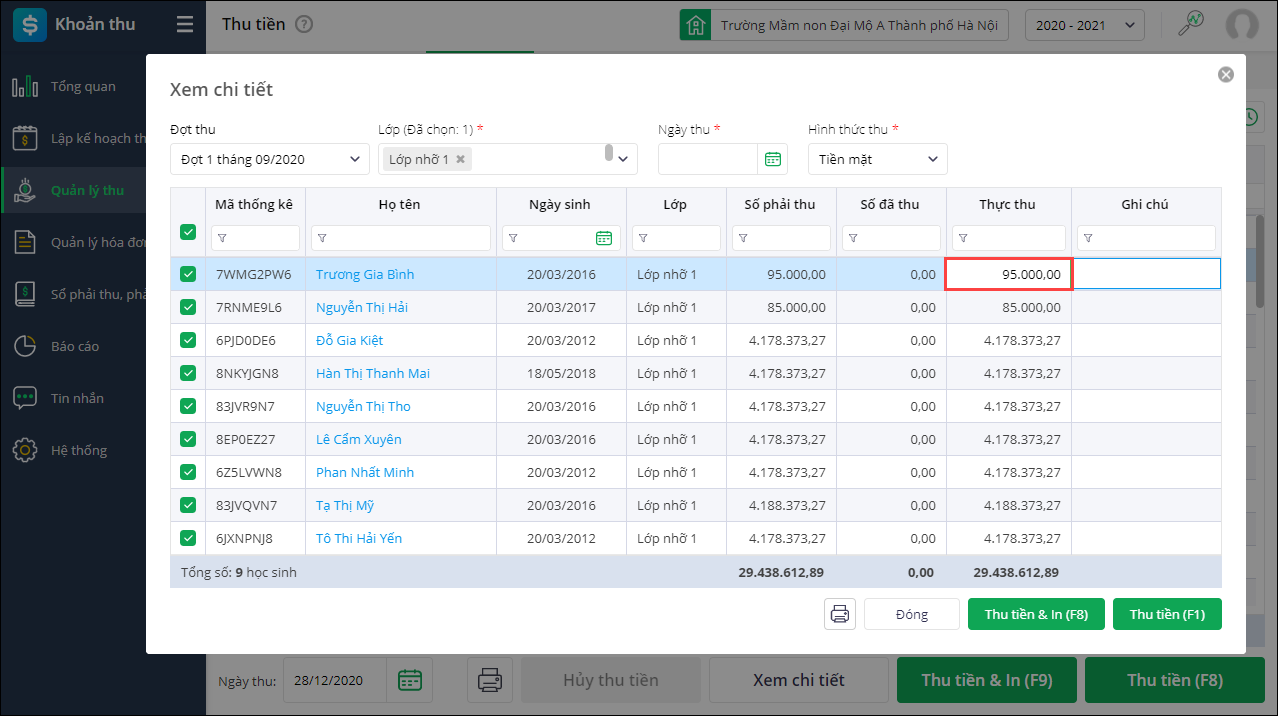Uncheck row 83JVQVN7 Tạ Thị Mỹ
The width and height of the screenshot is (1278, 716).
pyautogui.click(x=188, y=505)
